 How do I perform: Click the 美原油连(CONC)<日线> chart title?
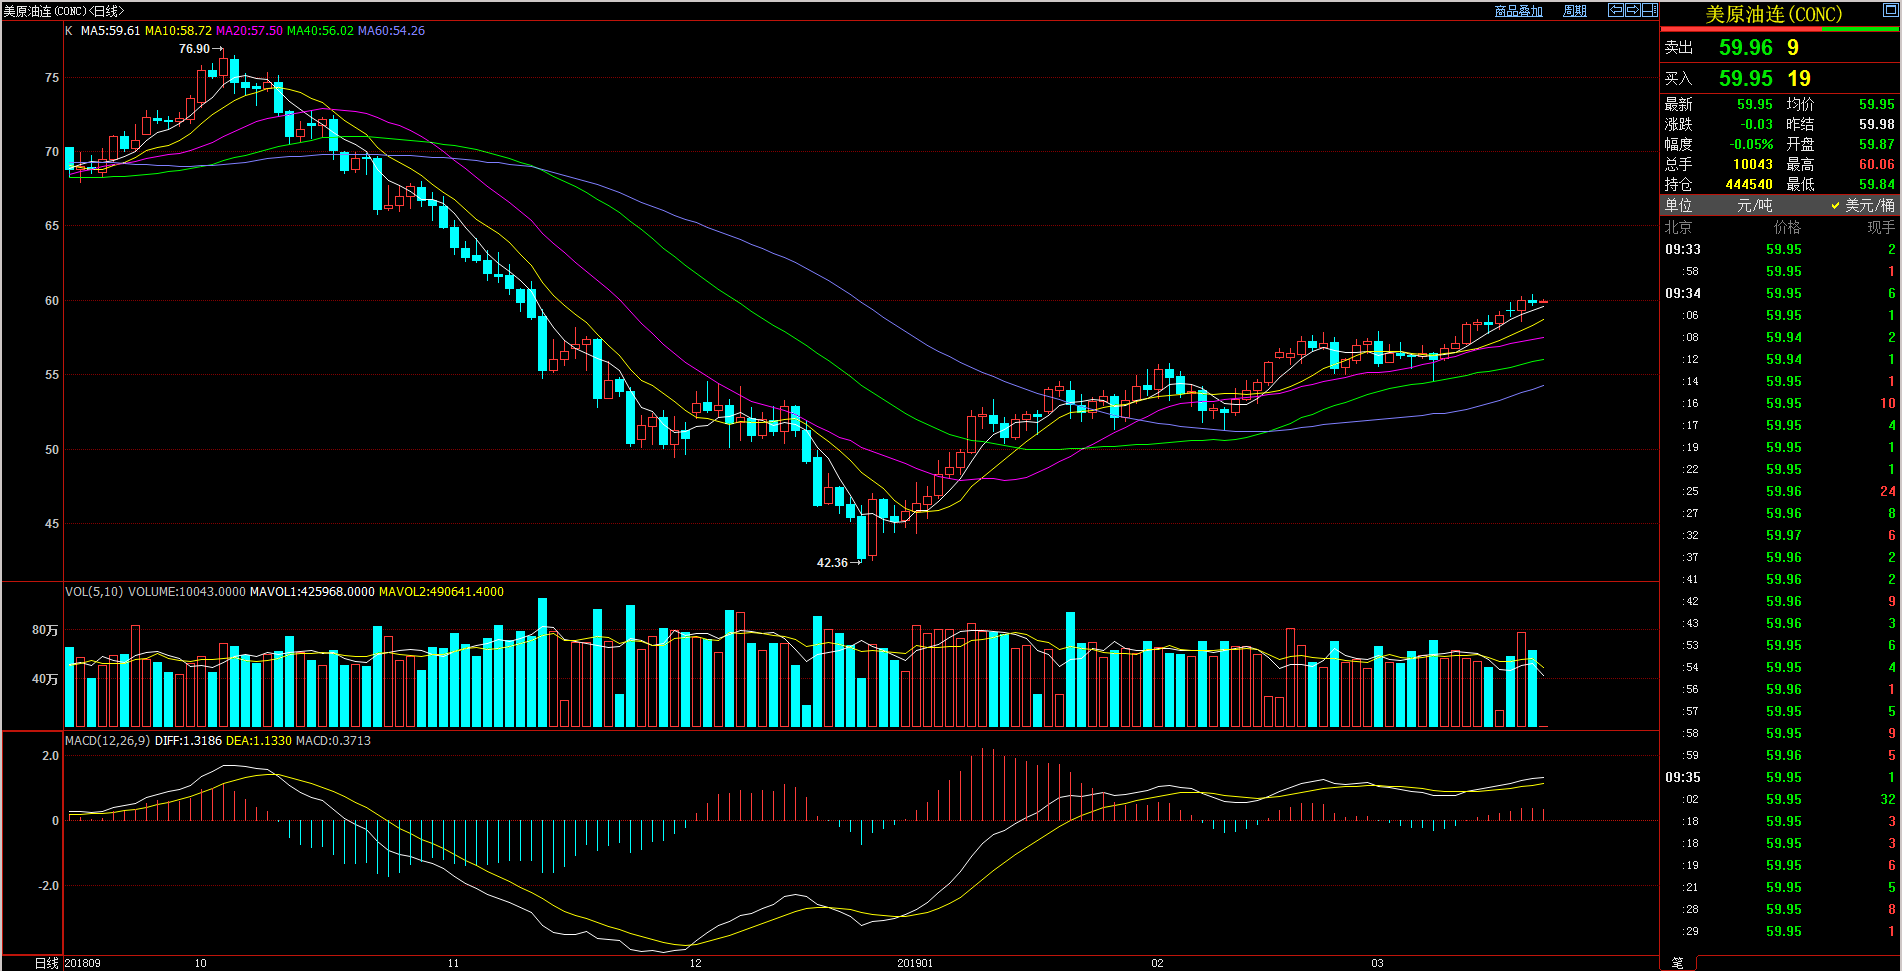tap(63, 11)
